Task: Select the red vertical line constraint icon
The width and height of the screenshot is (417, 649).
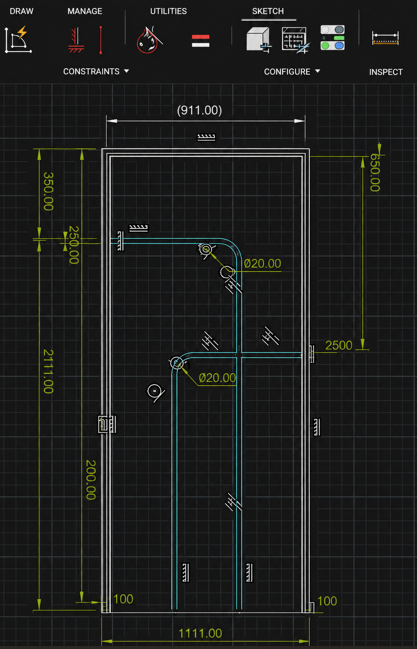Action: tap(101, 40)
